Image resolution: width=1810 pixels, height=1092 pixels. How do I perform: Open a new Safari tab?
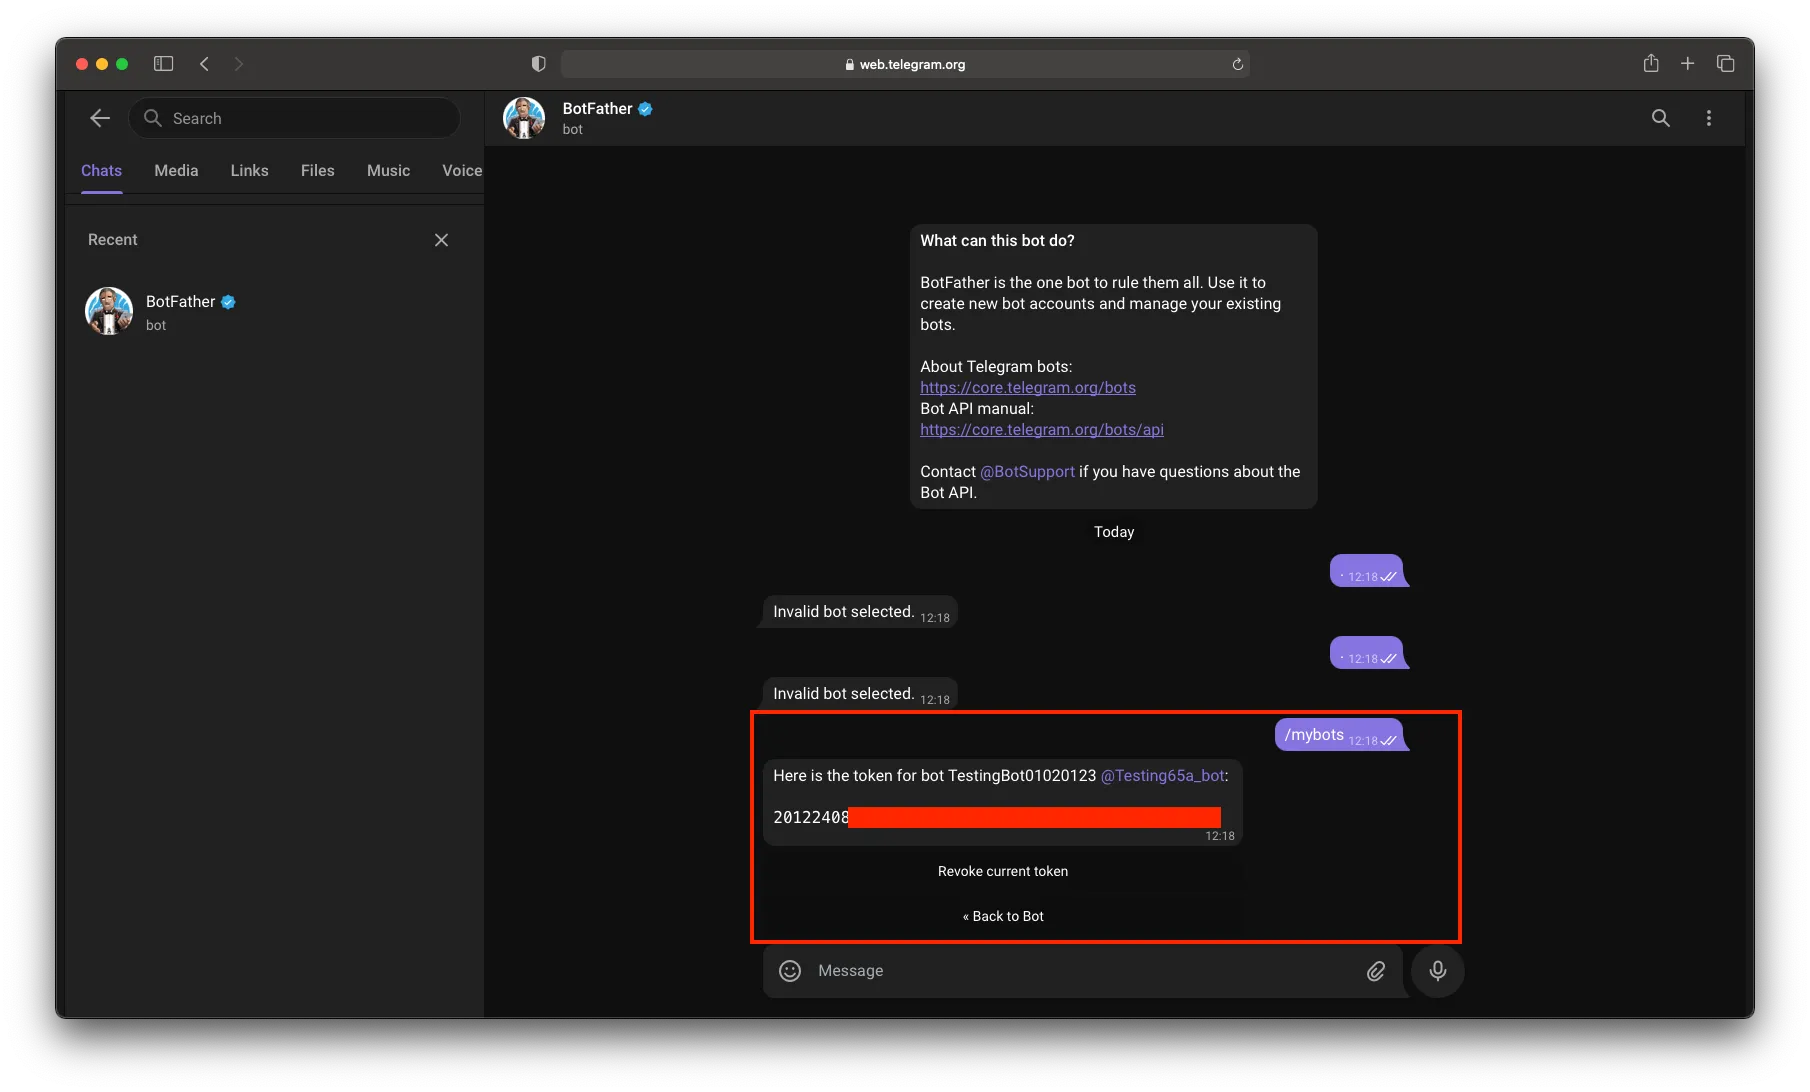pos(1688,64)
